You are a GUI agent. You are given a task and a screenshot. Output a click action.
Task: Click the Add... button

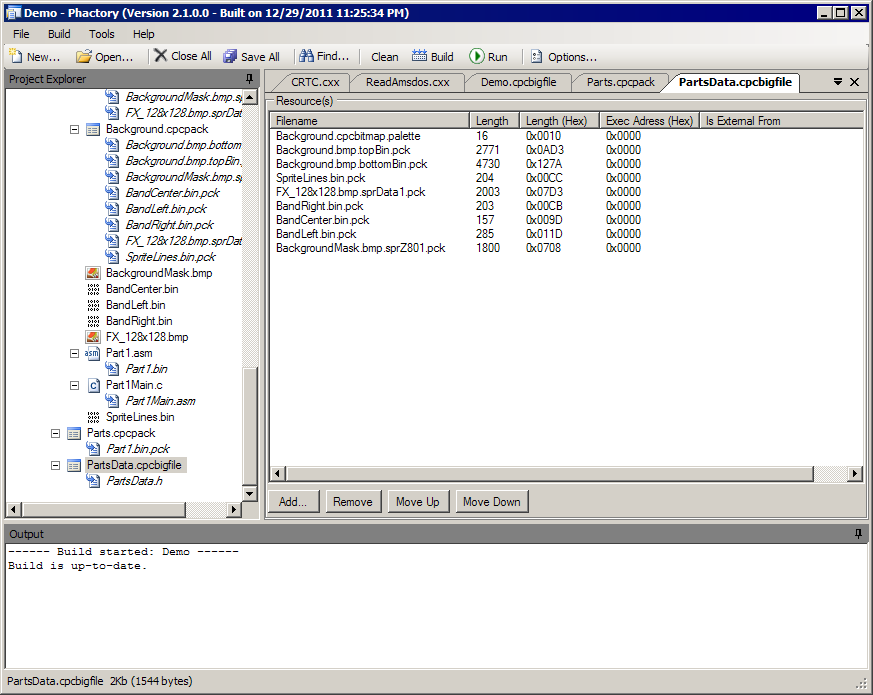click(x=293, y=502)
